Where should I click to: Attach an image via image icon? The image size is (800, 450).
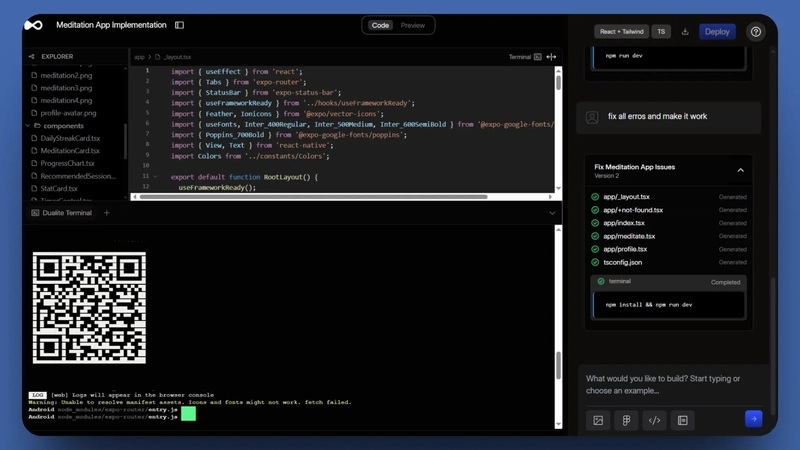pos(598,420)
